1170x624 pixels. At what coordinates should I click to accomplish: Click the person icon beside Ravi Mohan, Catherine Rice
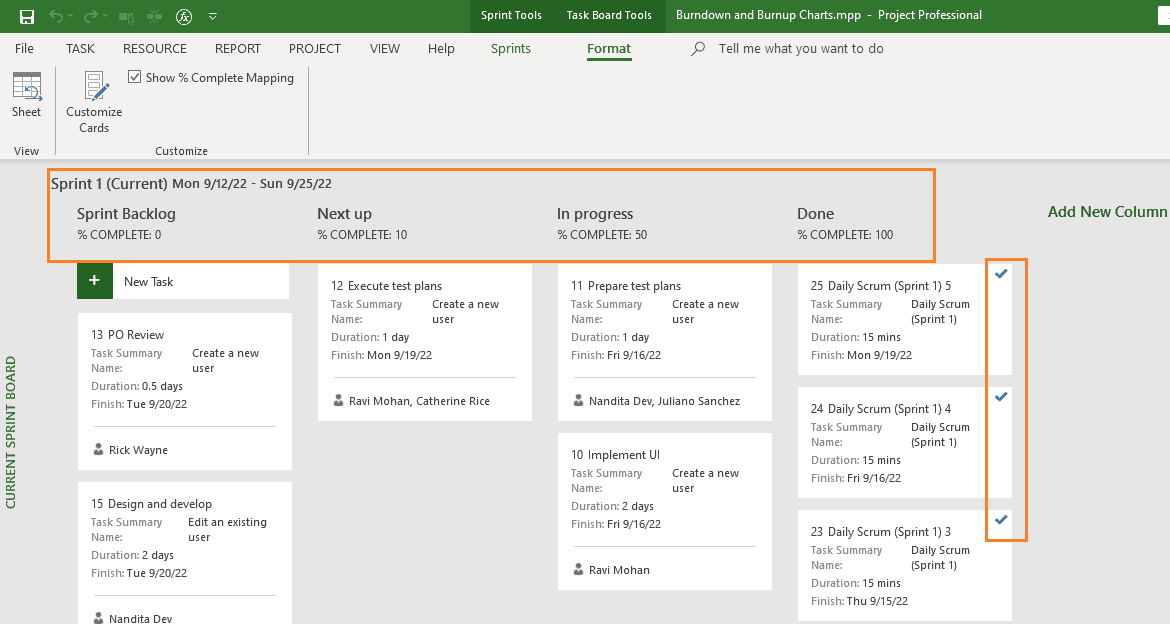pyautogui.click(x=339, y=401)
